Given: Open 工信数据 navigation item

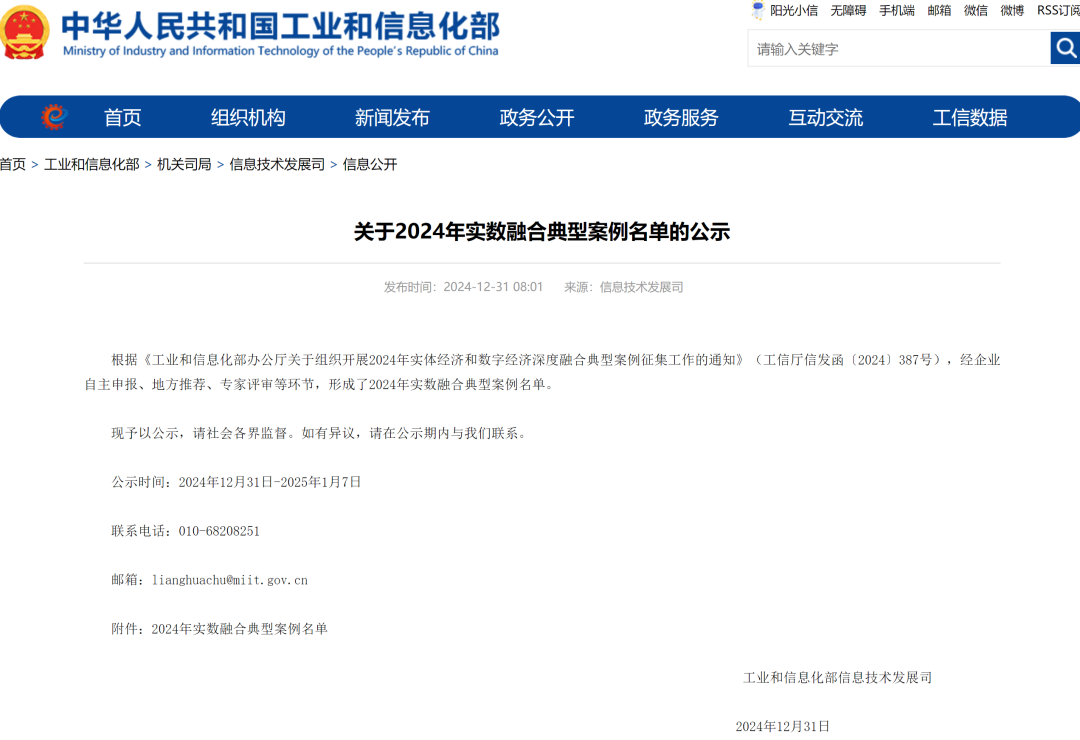Looking at the screenshot, I should 970,117.
